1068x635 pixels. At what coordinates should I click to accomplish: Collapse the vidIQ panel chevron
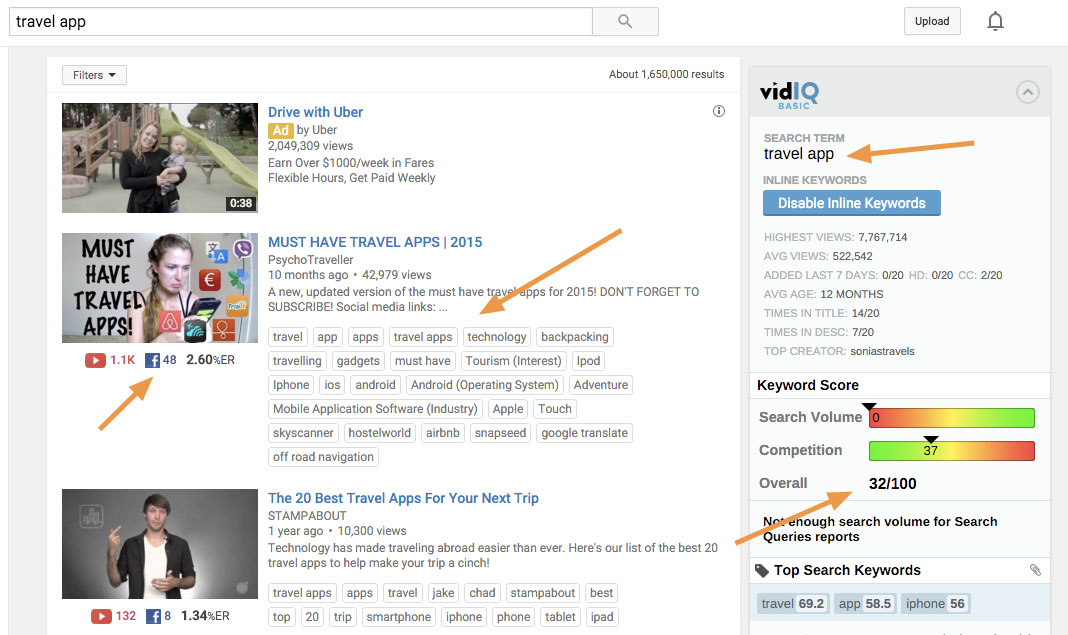pyautogui.click(x=1028, y=92)
